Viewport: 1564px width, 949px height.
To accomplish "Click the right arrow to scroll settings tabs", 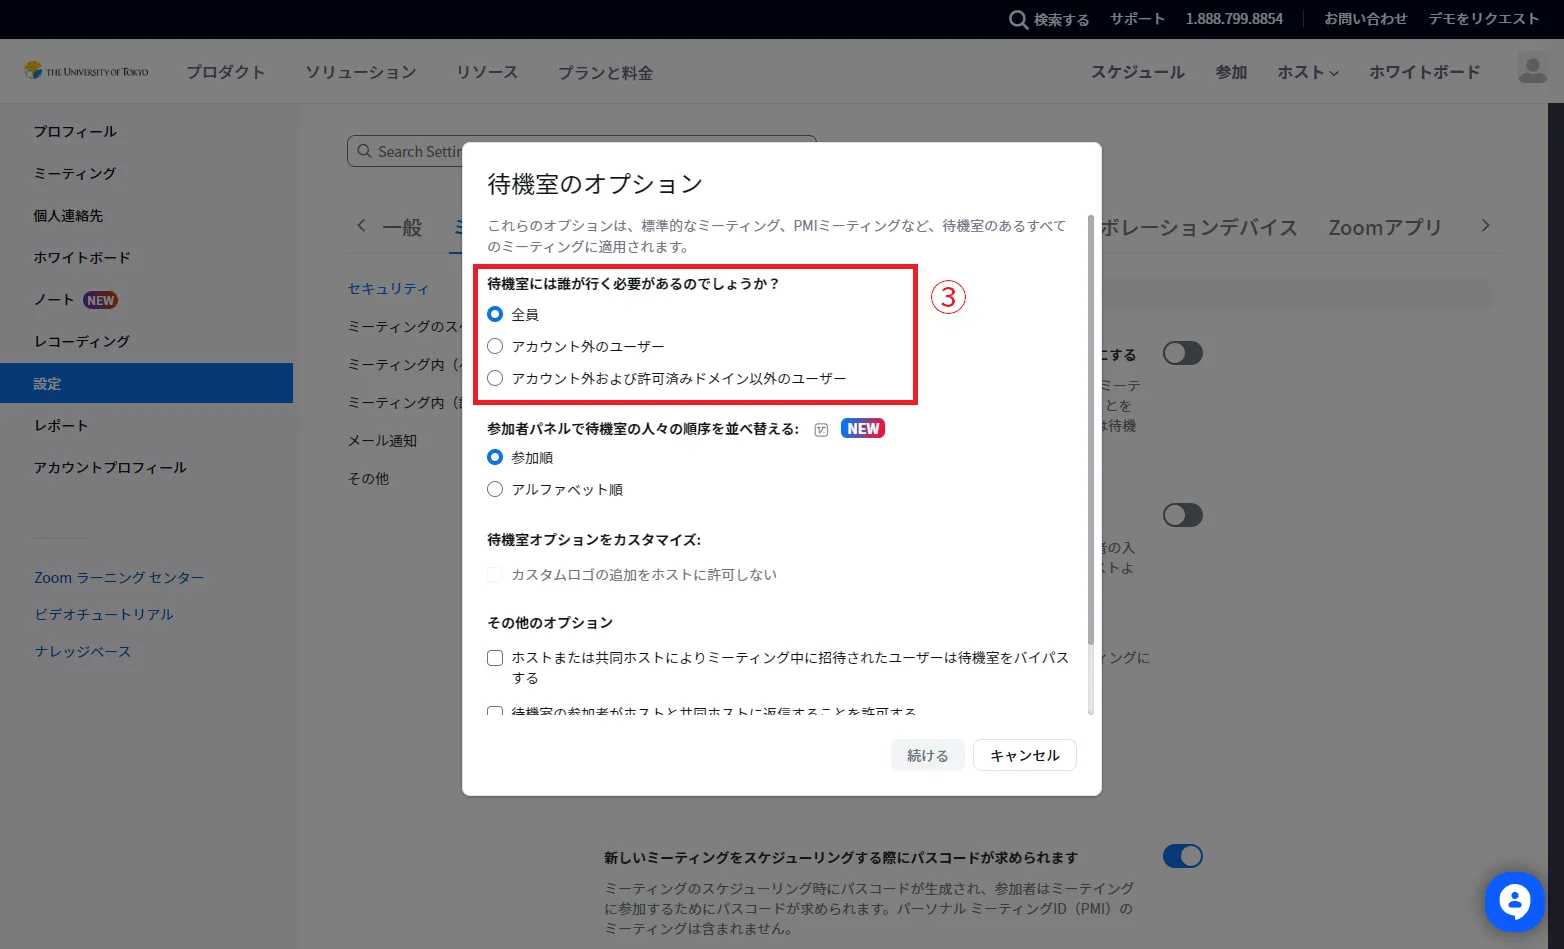I will coord(1485,226).
